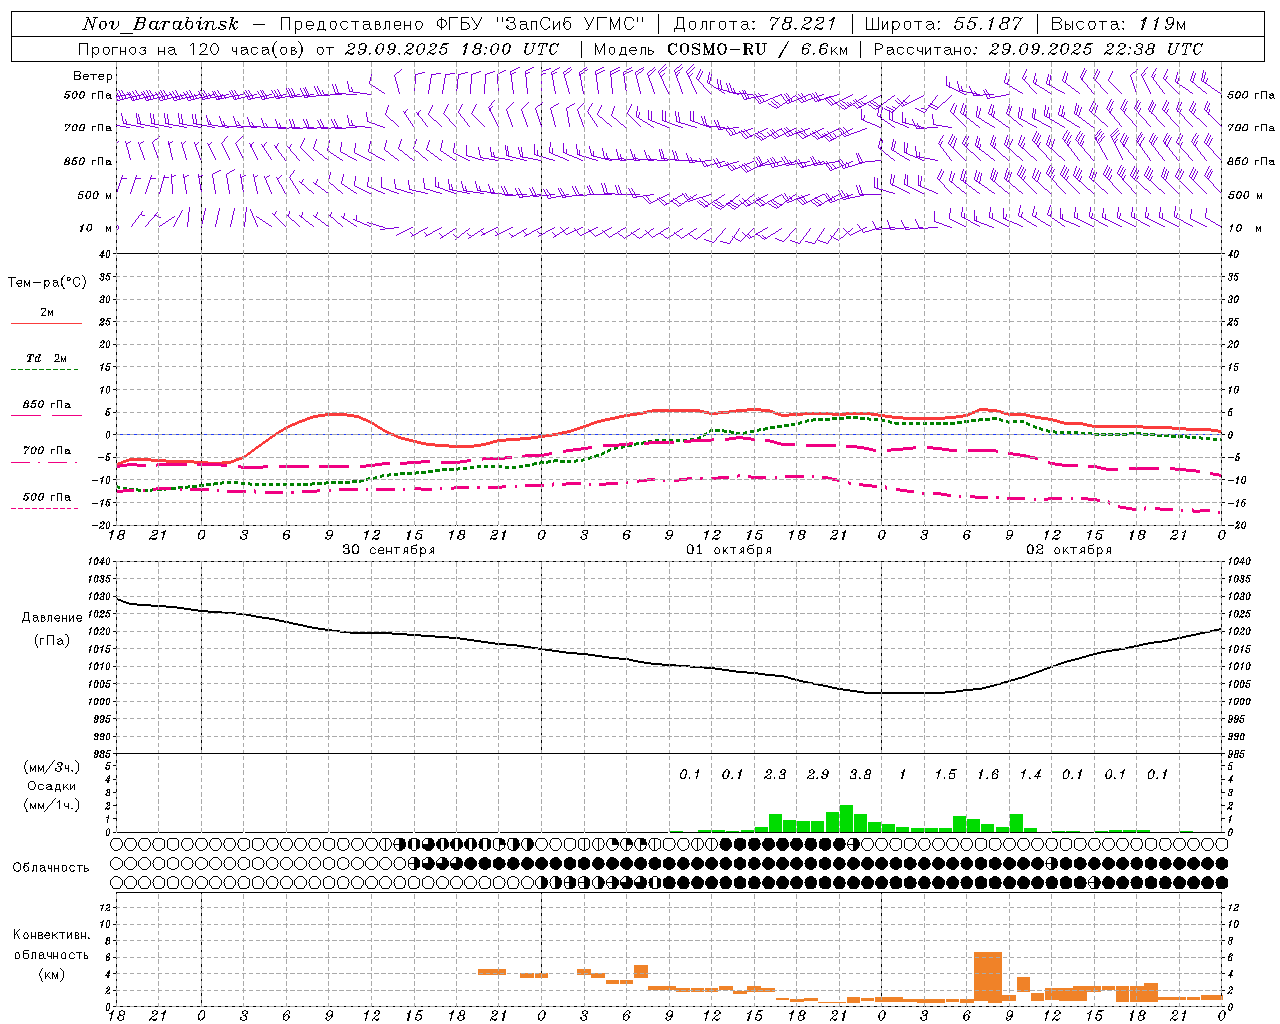Select the forecast start 29.09.2025 18:00 UTC
This screenshot has width=1280, height=1024.
(x=451, y=49)
